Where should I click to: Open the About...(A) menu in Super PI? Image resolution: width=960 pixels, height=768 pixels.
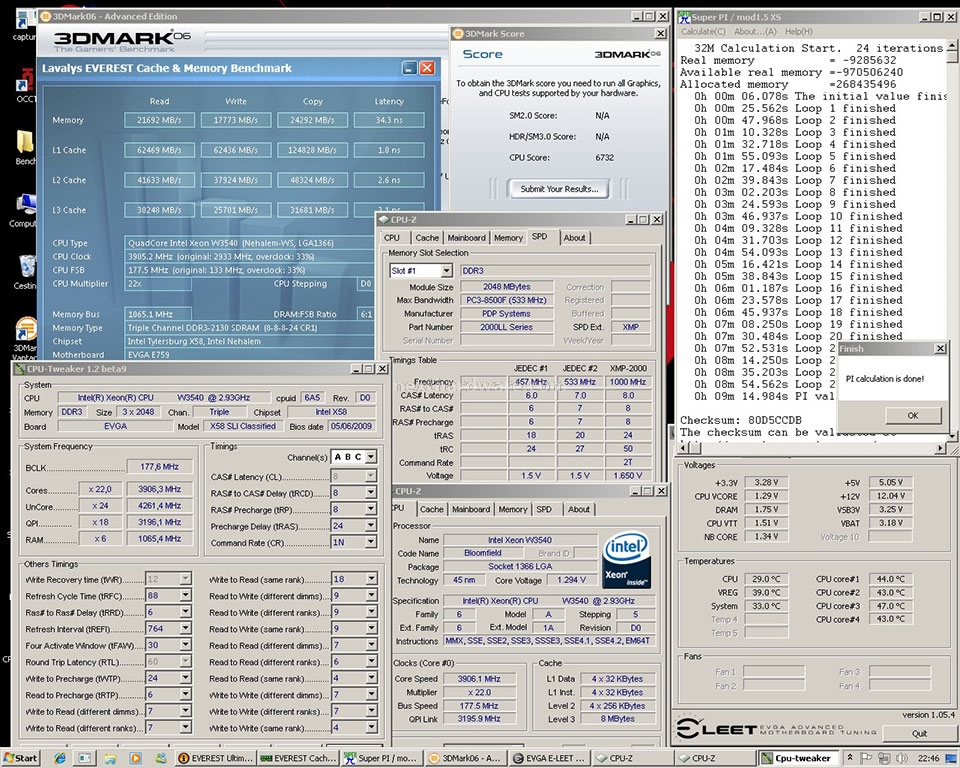tap(755, 31)
